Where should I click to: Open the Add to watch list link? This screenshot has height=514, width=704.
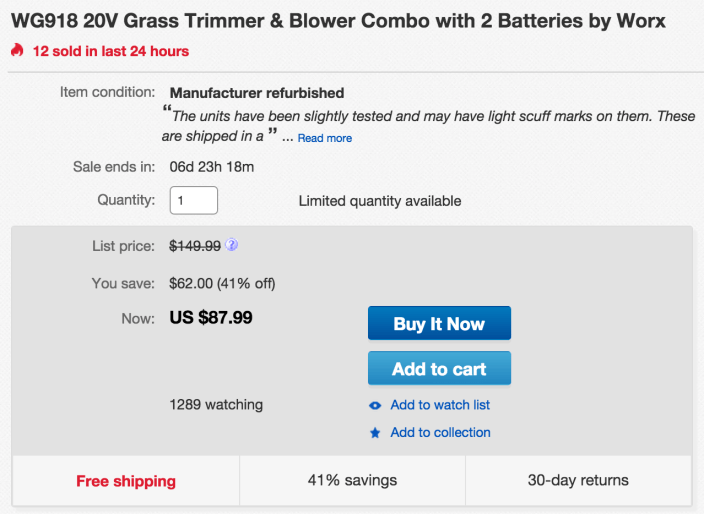[440, 405]
